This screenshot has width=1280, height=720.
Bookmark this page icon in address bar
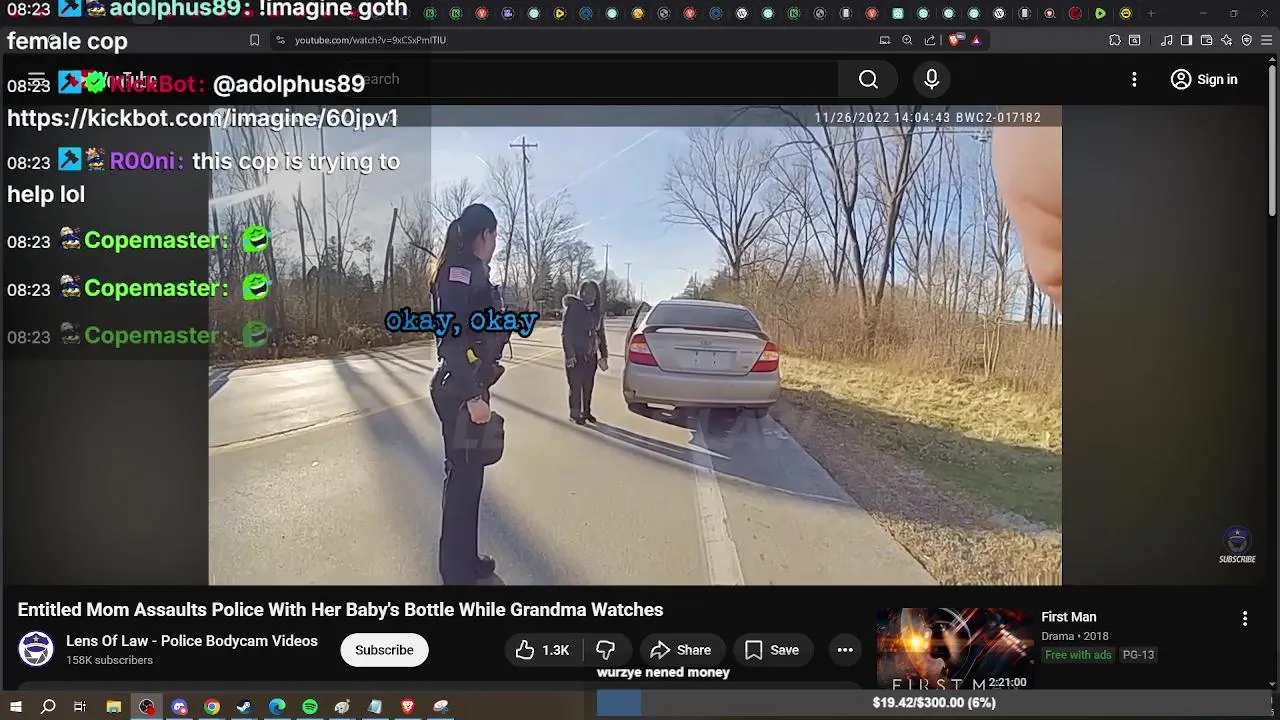(x=254, y=40)
